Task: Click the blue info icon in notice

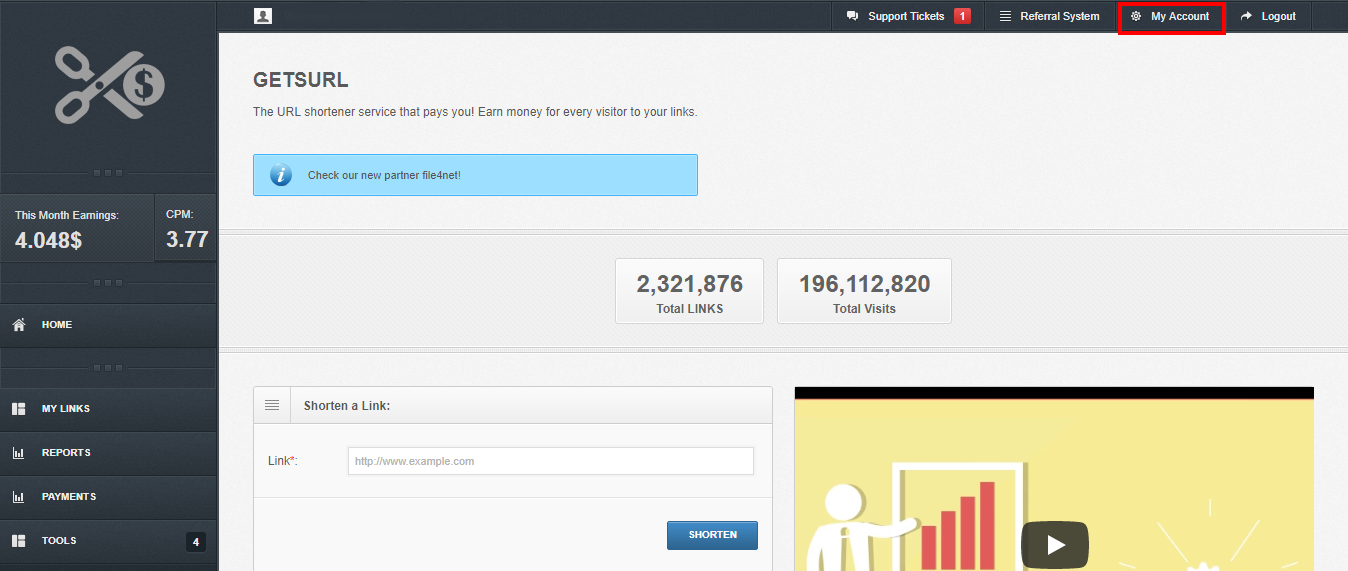Action: coord(281,175)
